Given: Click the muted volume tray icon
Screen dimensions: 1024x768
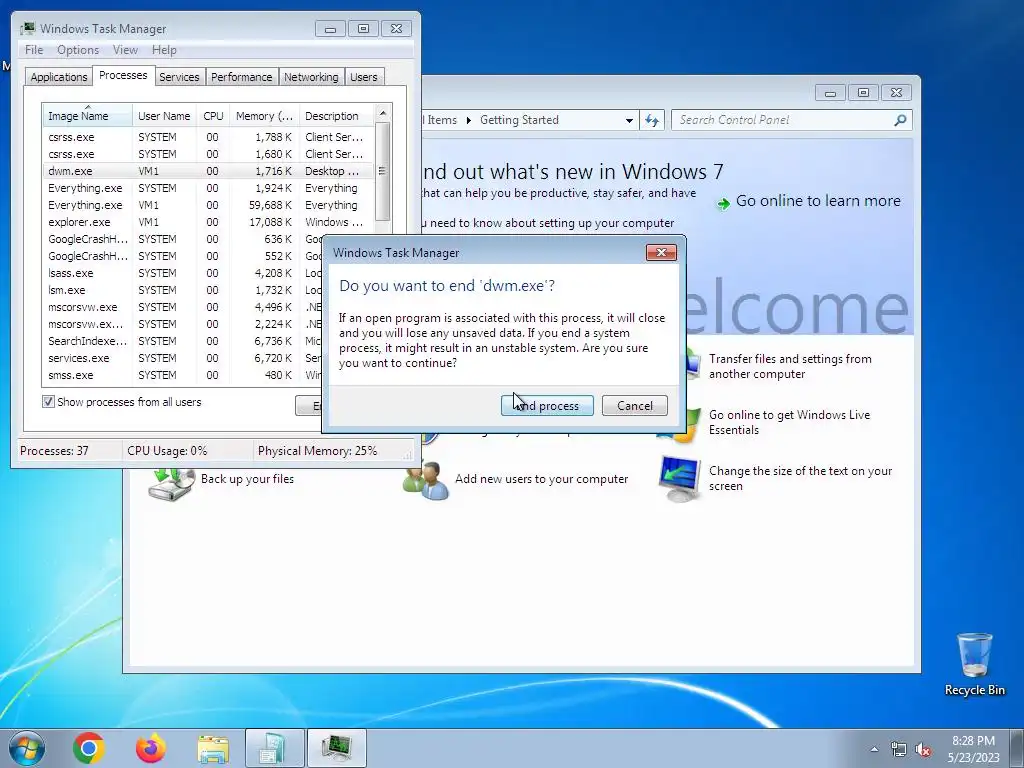Looking at the screenshot, I should 923,750.
